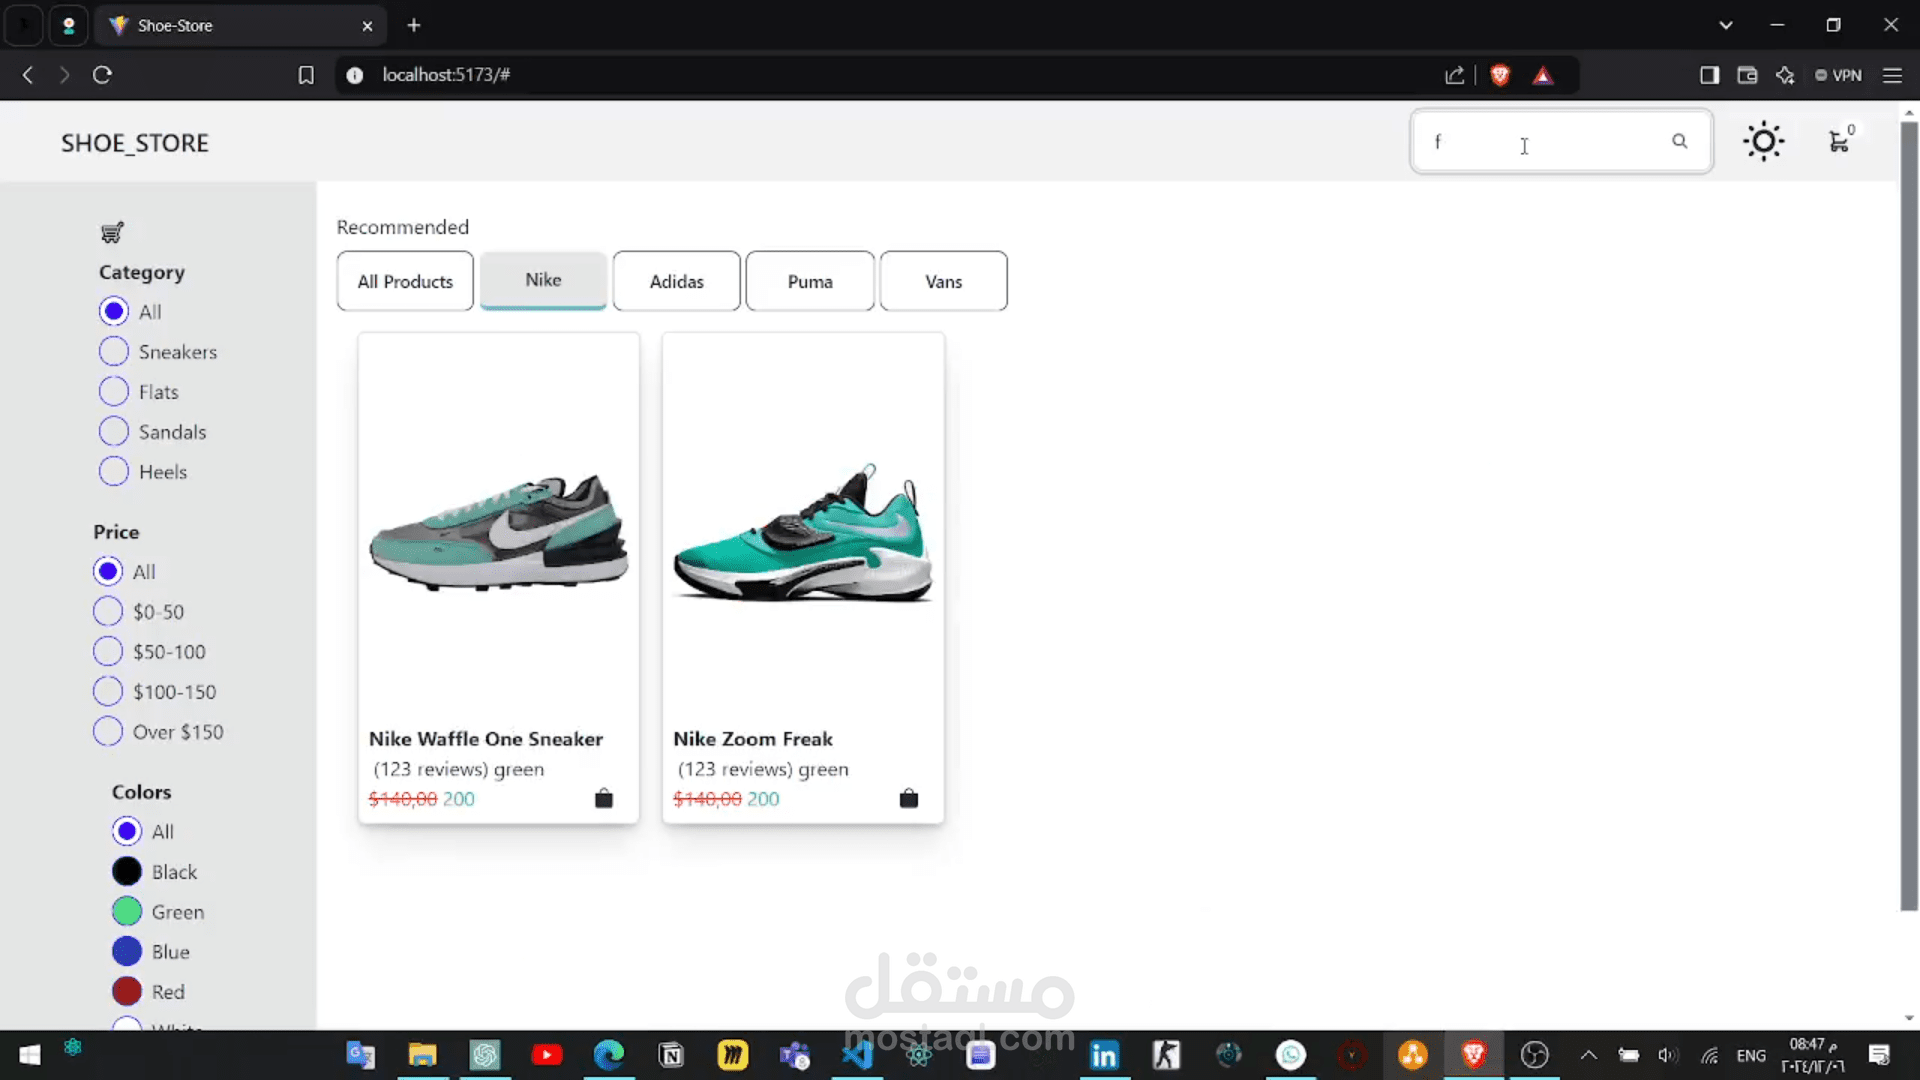
Task: Switch to the Adidas brand tab
Action: [676, 281]
